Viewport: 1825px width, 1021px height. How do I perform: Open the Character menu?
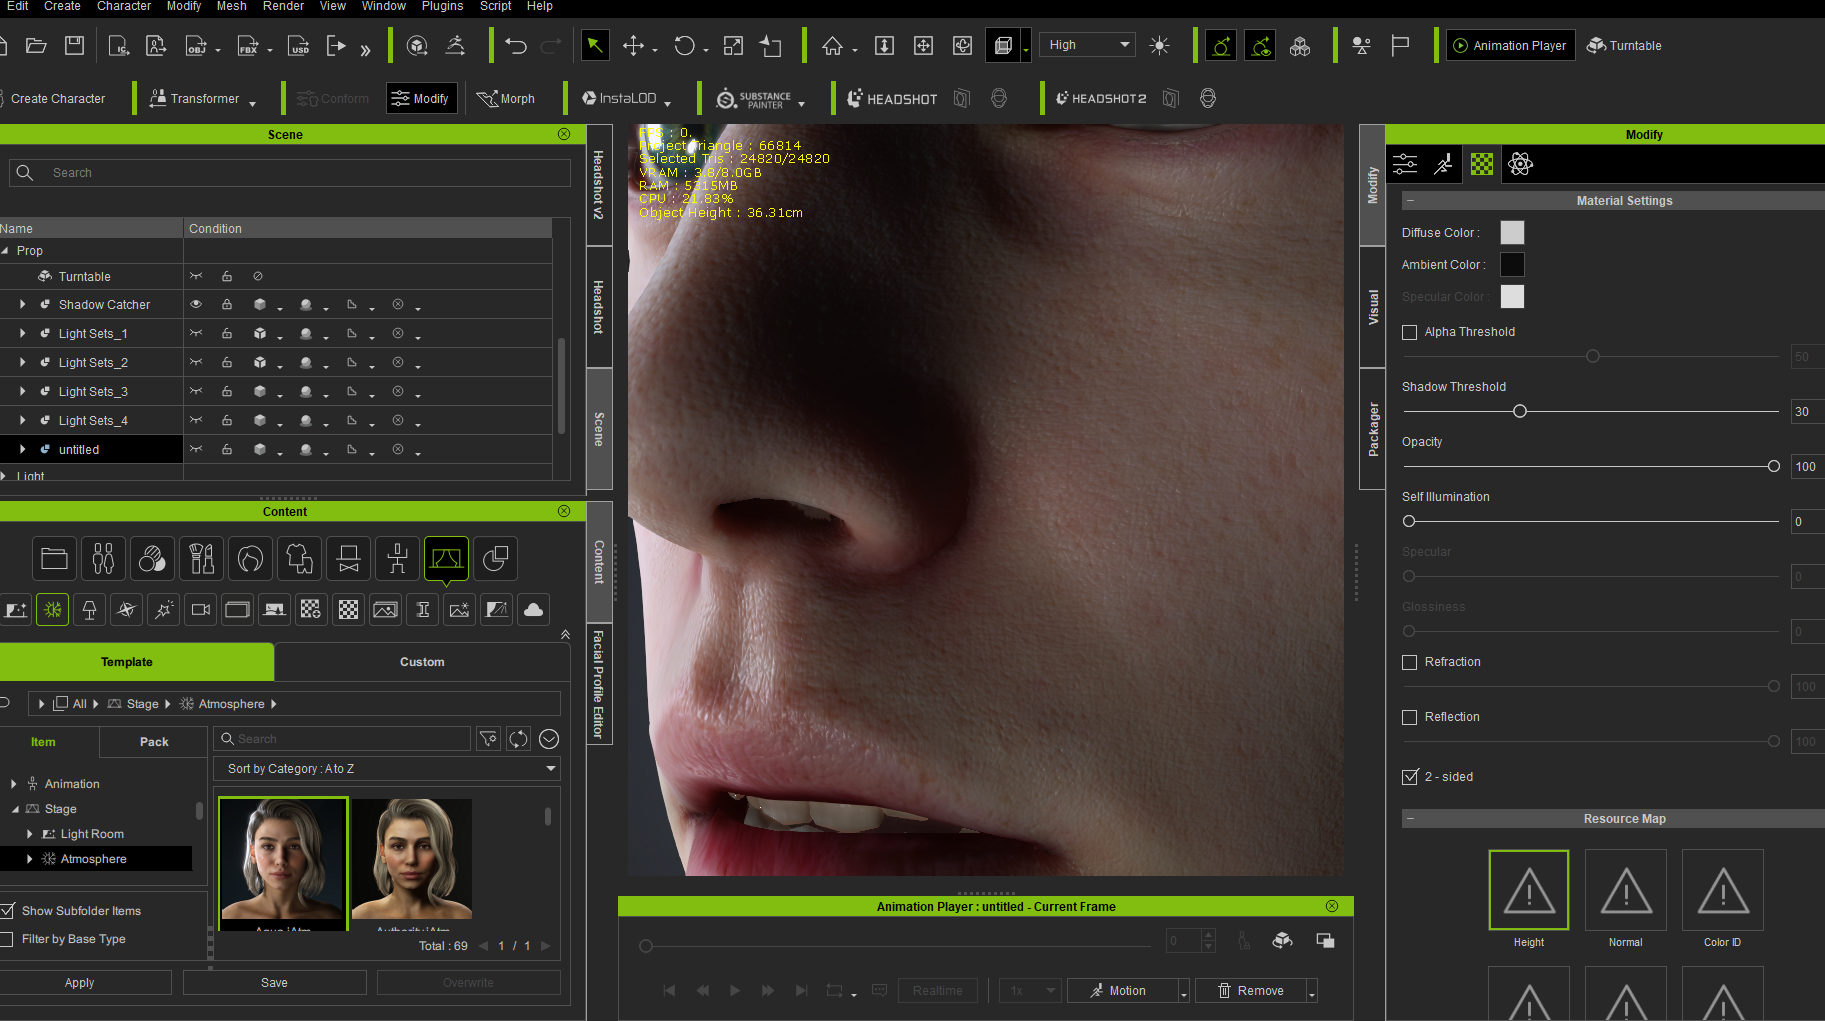(124, 6)
